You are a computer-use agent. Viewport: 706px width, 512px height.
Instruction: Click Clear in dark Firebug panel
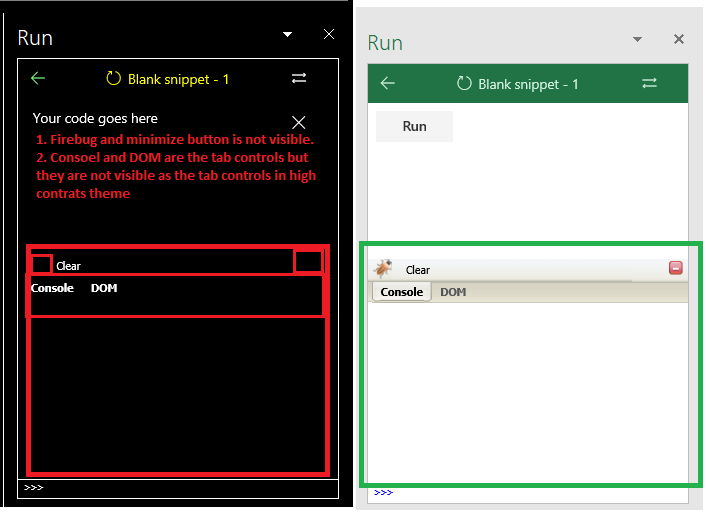68,266
